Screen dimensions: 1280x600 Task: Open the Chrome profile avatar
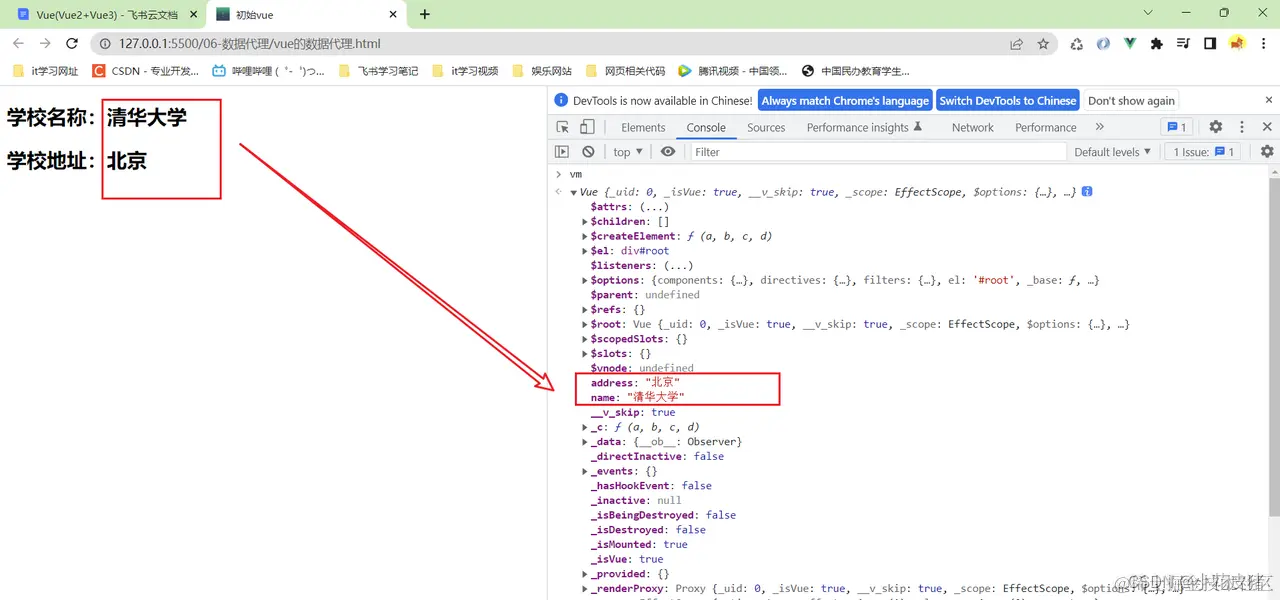(1237, 44)
